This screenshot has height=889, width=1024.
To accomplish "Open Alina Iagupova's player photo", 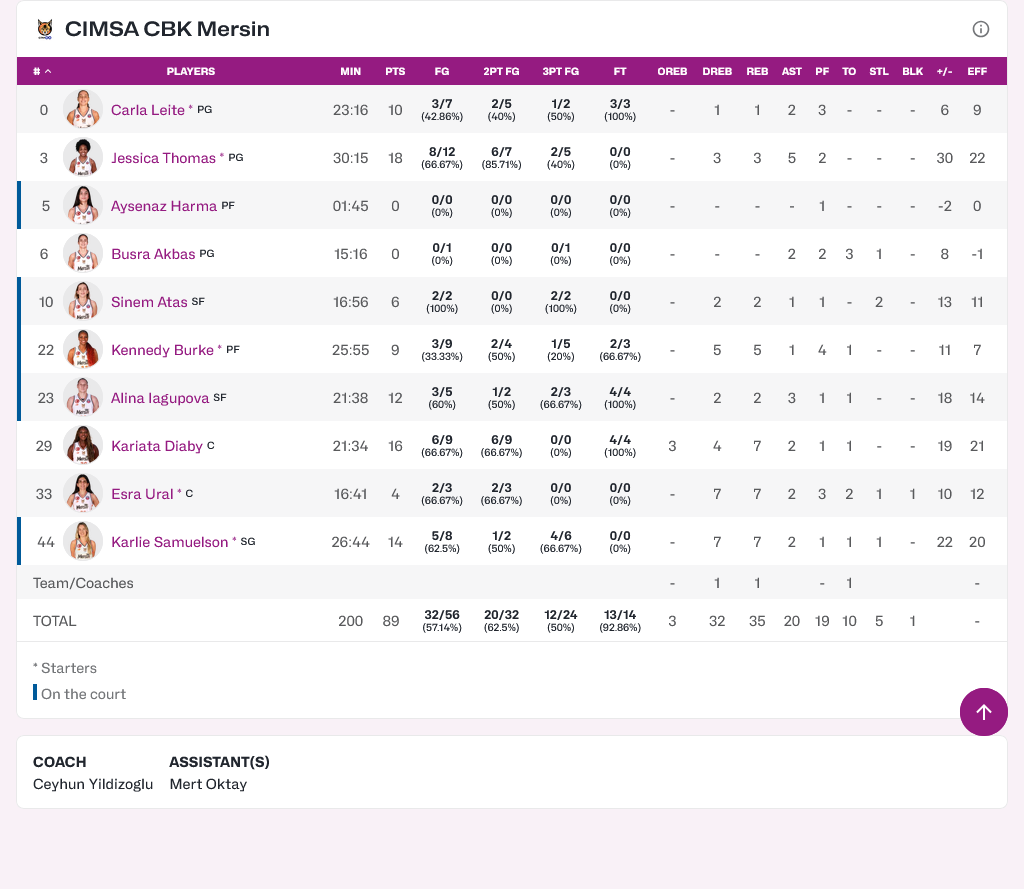I will 83,398.
